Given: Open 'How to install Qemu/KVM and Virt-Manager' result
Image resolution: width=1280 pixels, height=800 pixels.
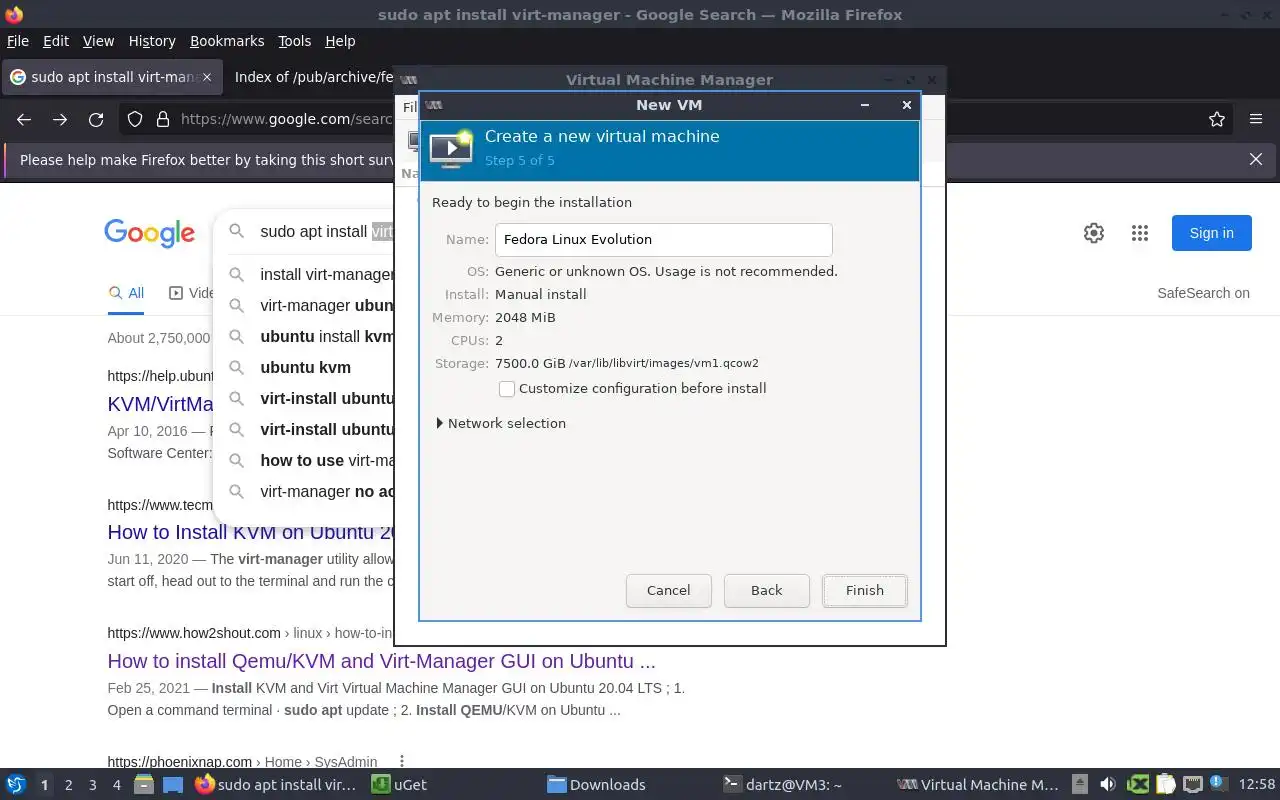Looking at the screenshot, I should [x=381, y=661].
